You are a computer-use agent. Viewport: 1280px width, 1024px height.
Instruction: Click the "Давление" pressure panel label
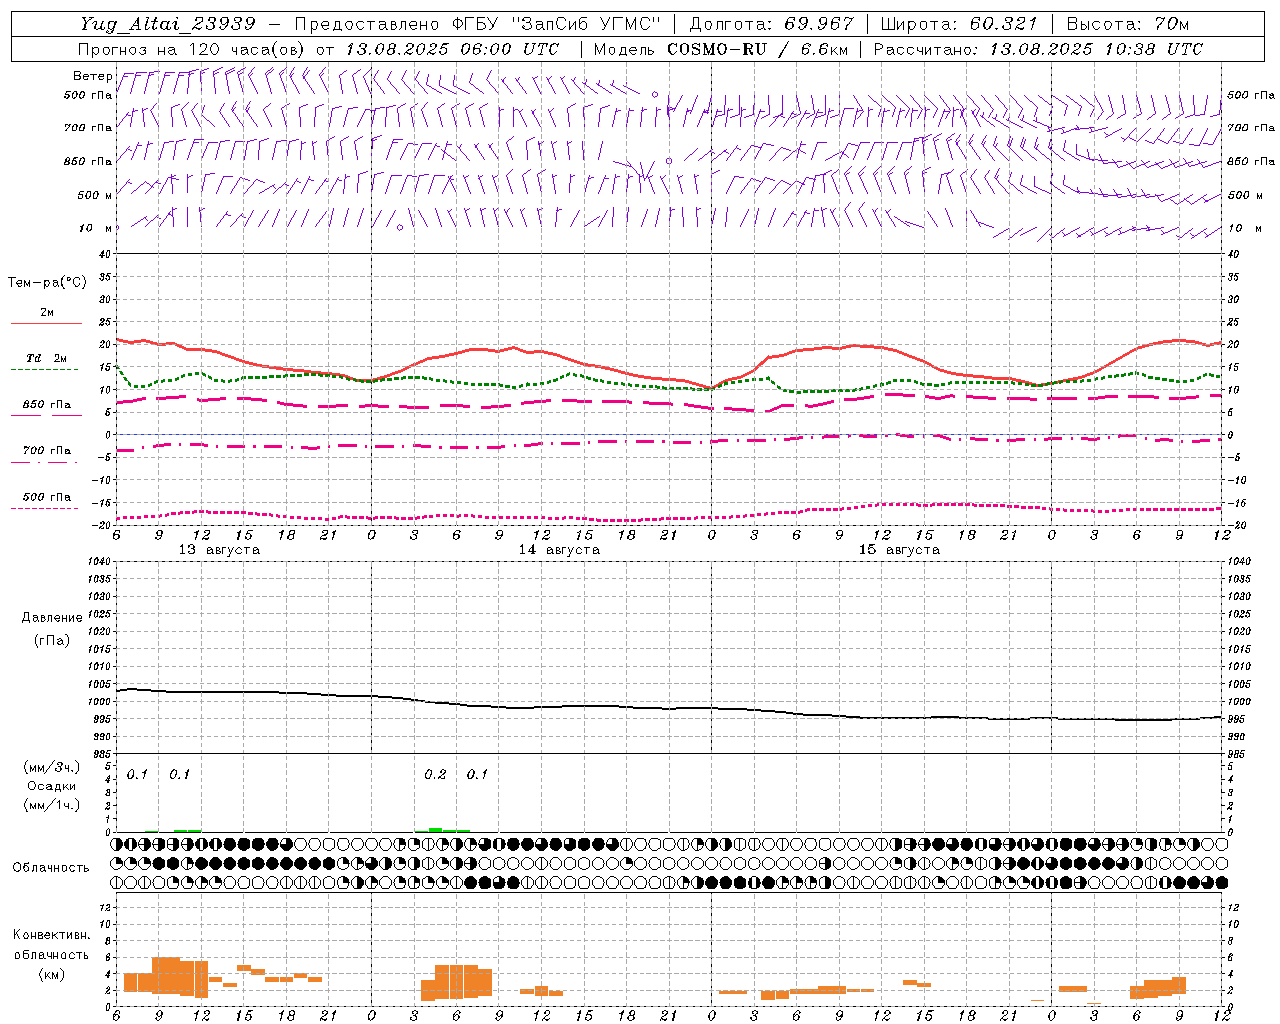[51, 618]
